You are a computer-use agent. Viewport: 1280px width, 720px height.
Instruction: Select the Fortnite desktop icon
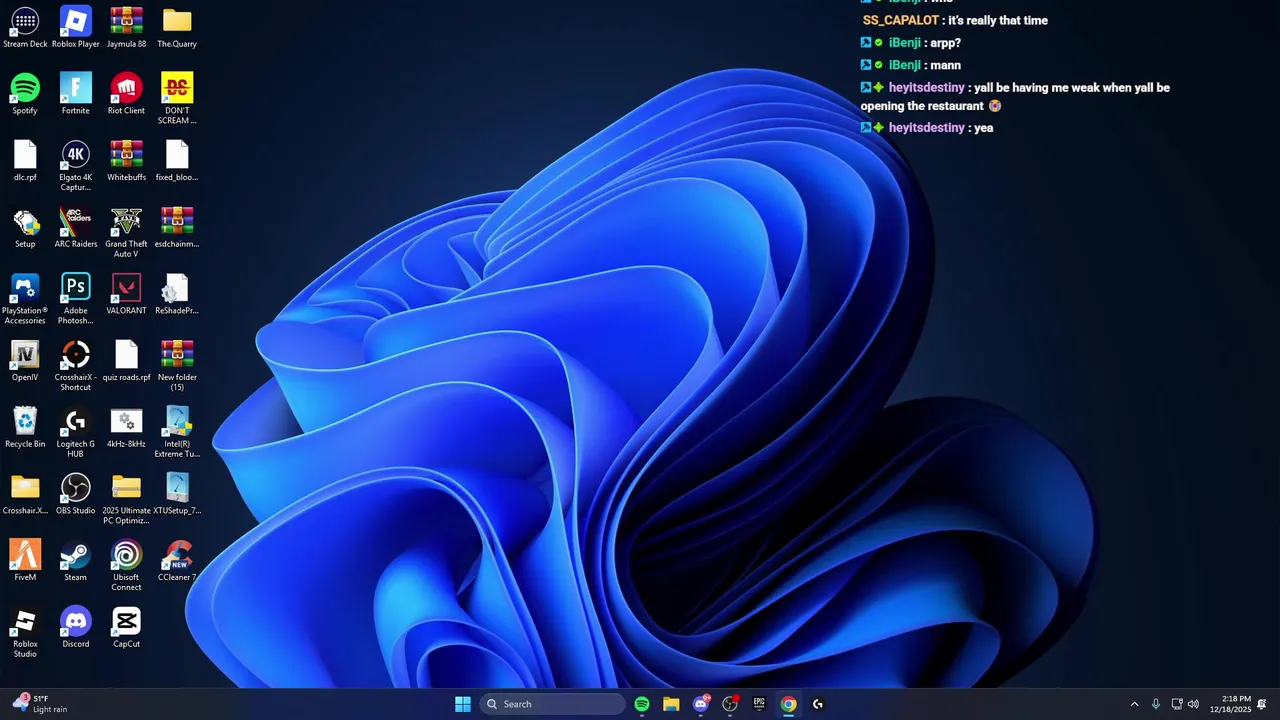[76, 94]
